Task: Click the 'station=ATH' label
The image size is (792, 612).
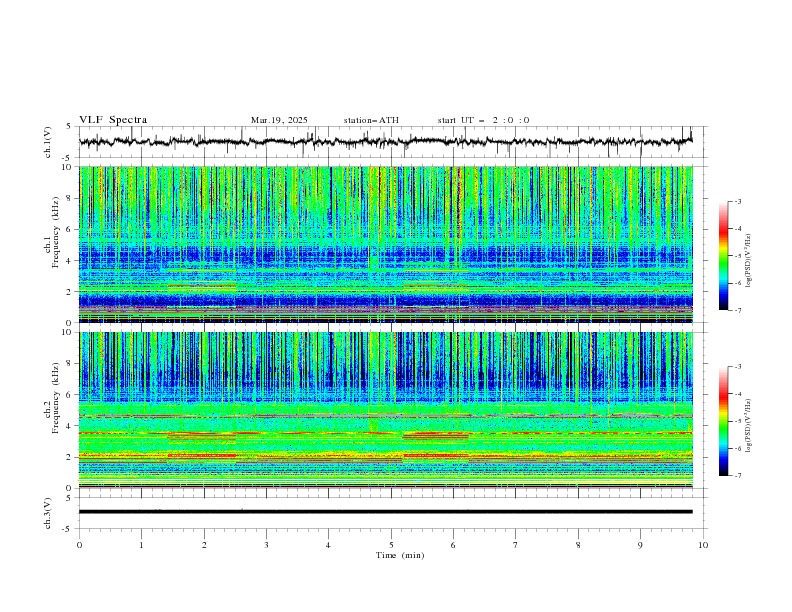Action: 371,120
